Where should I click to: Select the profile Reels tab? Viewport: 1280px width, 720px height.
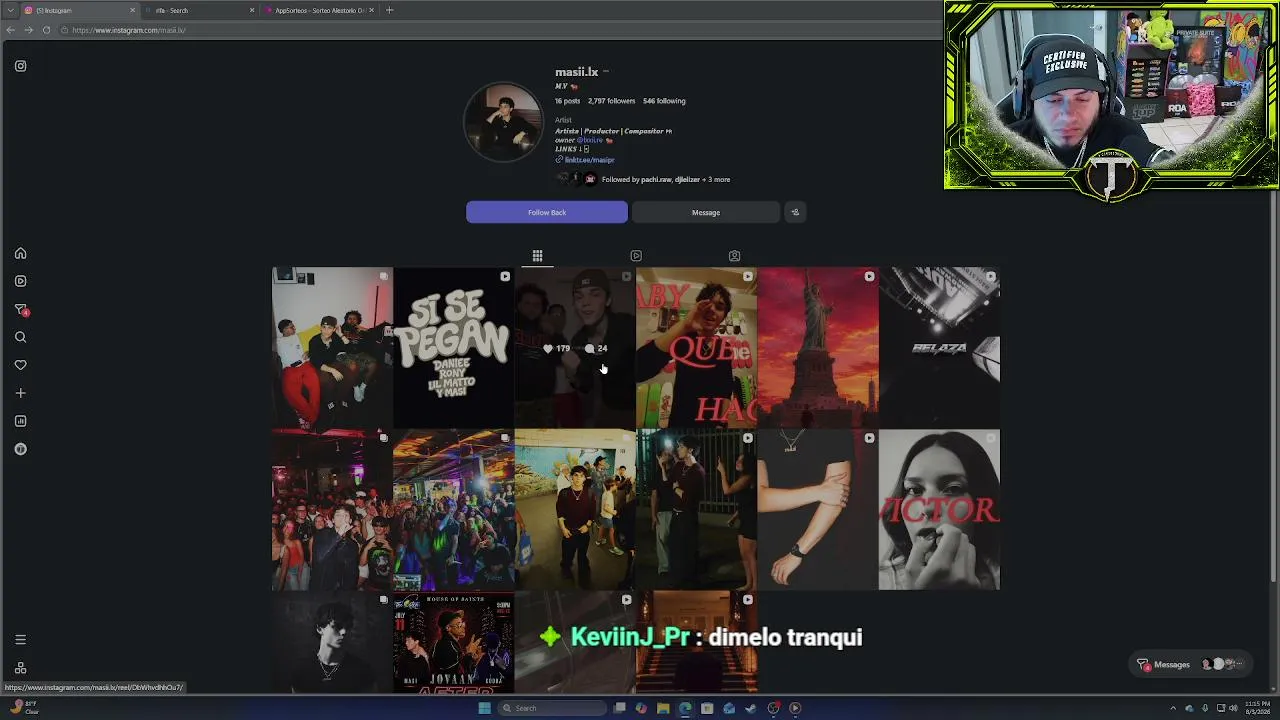point(636,256)
